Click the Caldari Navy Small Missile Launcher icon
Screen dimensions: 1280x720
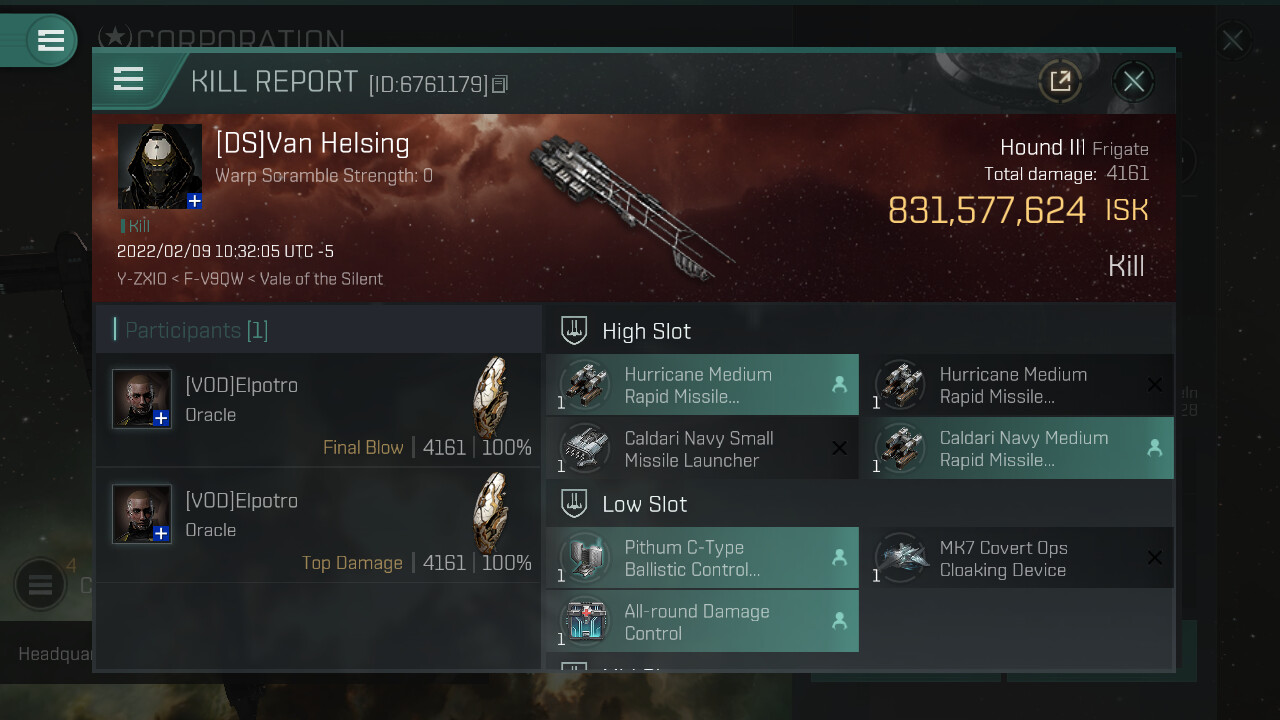pos(585,448)
